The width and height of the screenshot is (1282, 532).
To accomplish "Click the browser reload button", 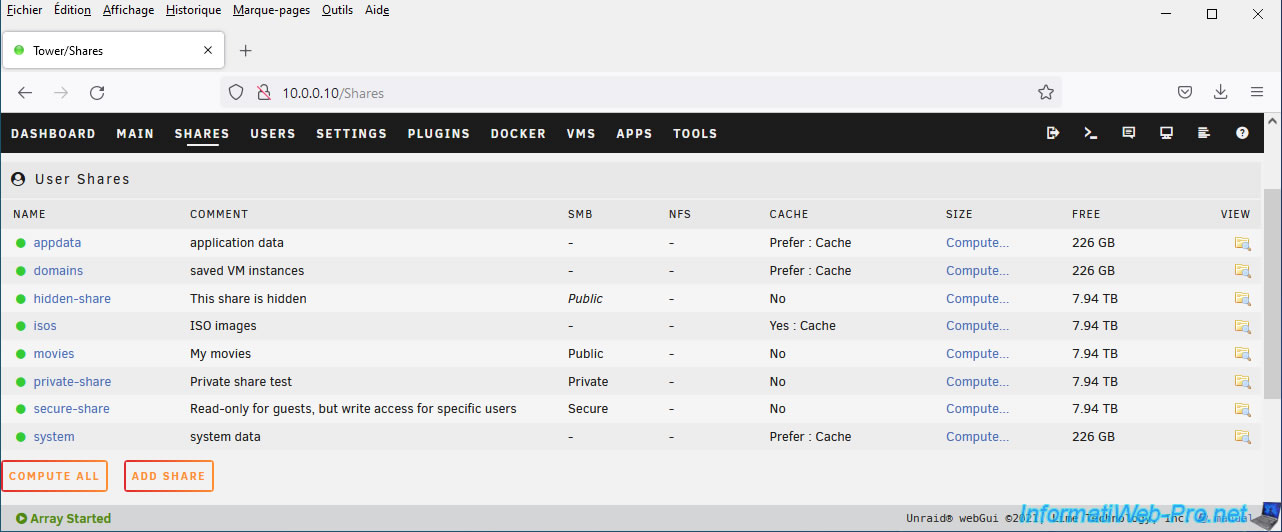I will tap(97, 93).
